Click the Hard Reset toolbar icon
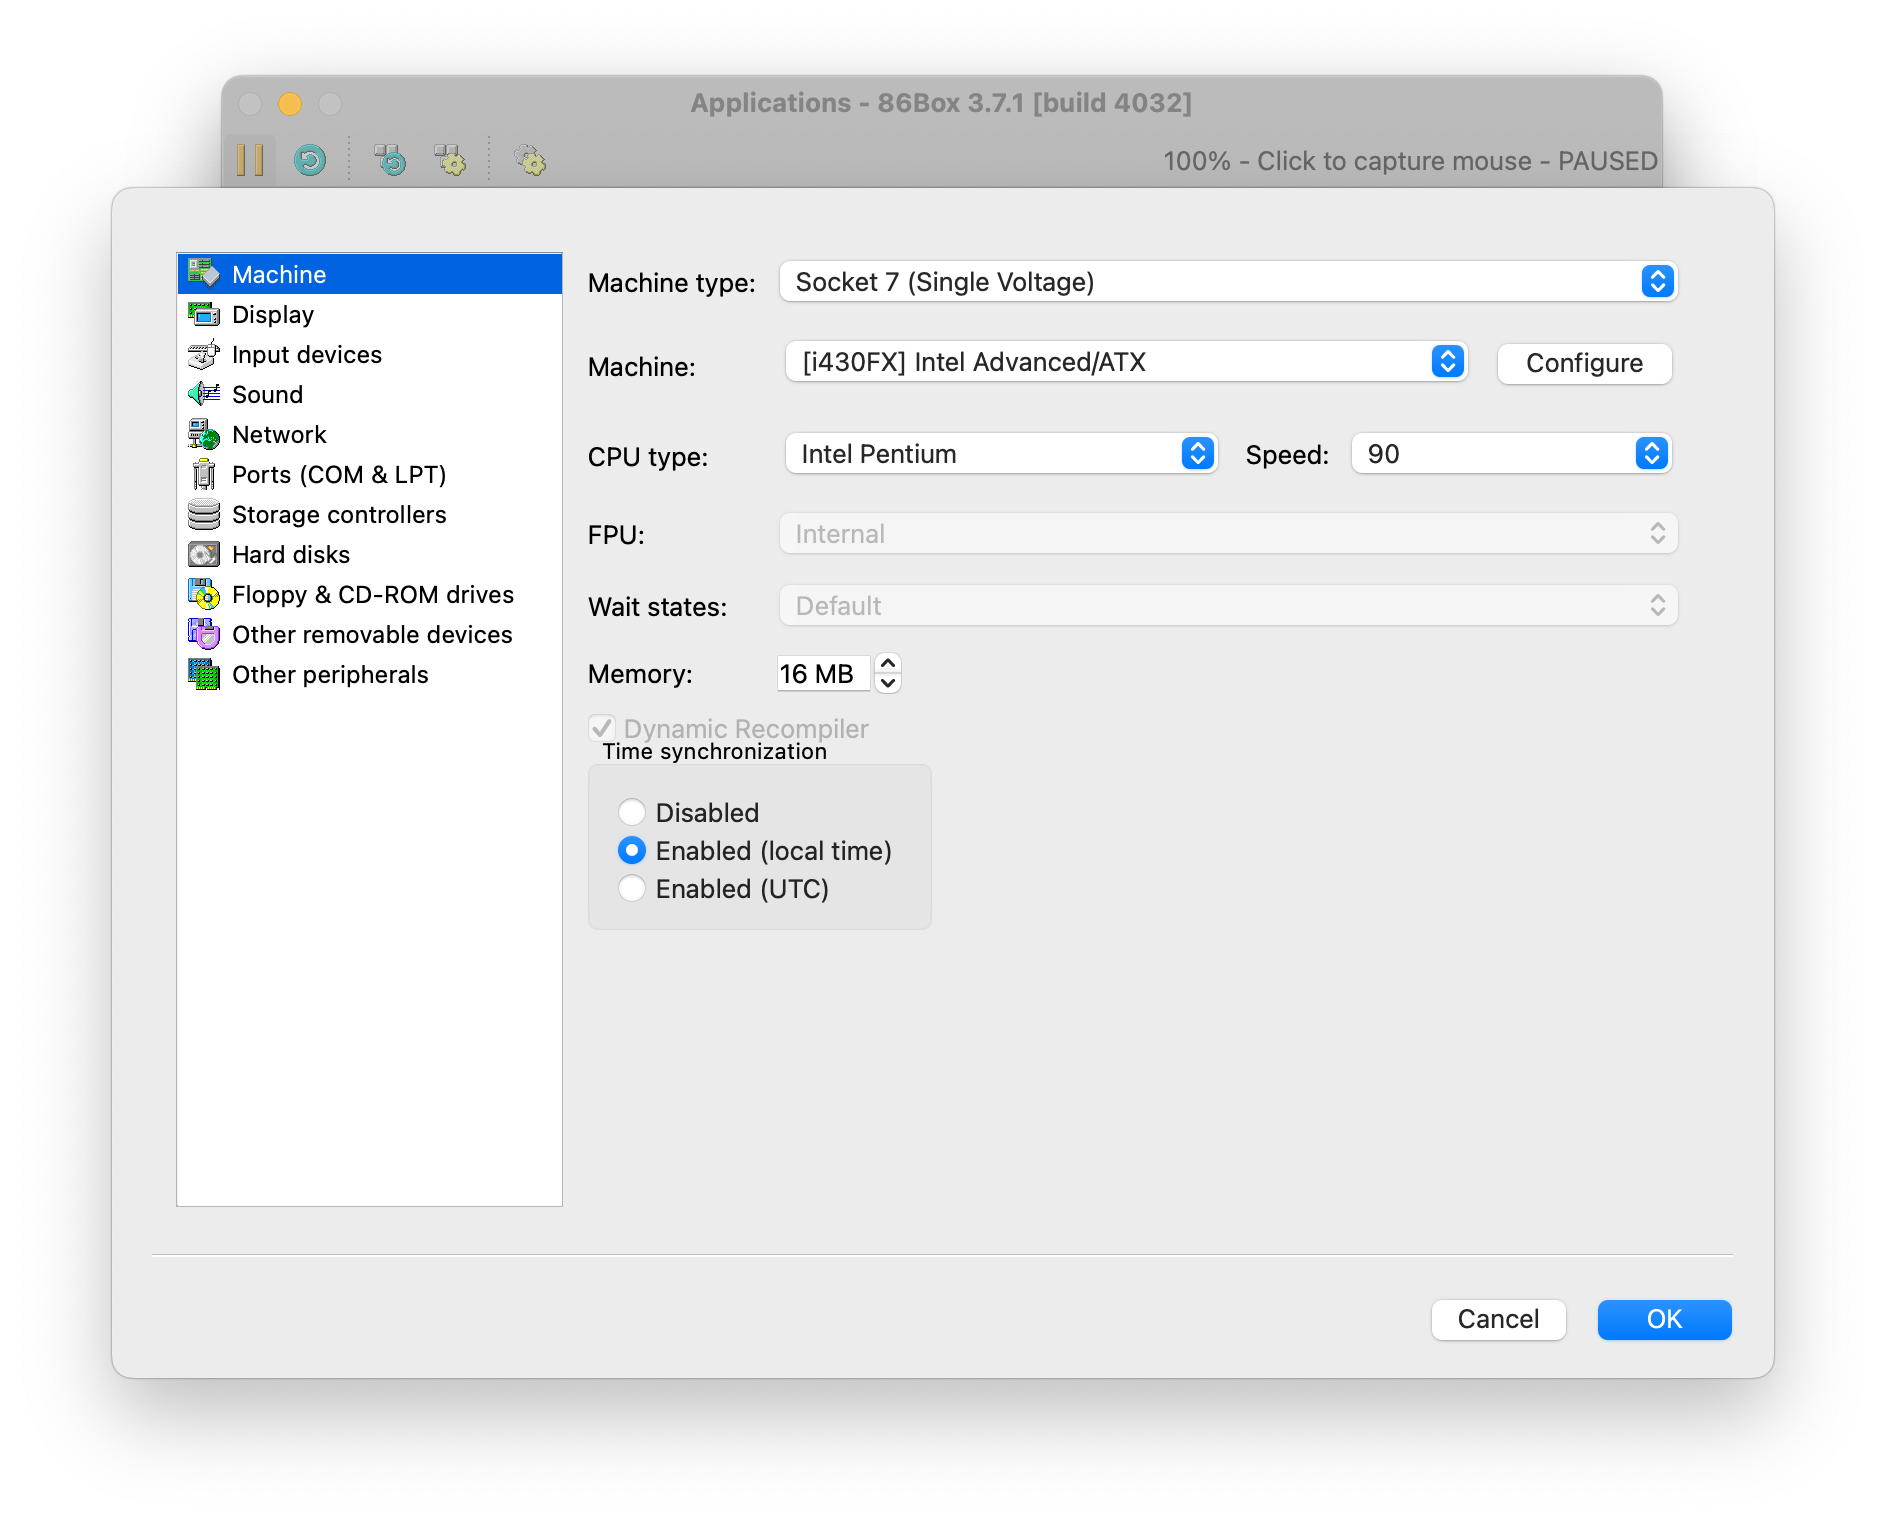This screenshot has height=1526, width=1886. click(310, 159)
